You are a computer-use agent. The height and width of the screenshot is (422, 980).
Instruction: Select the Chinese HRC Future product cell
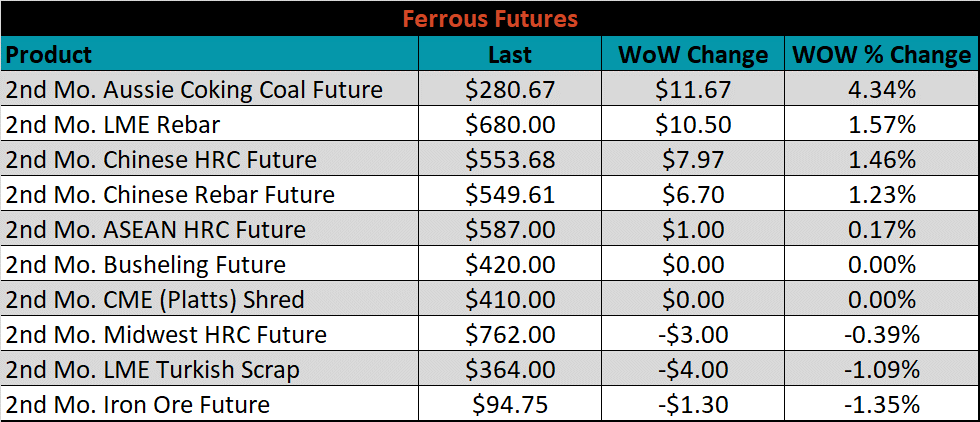pos(210,159)
